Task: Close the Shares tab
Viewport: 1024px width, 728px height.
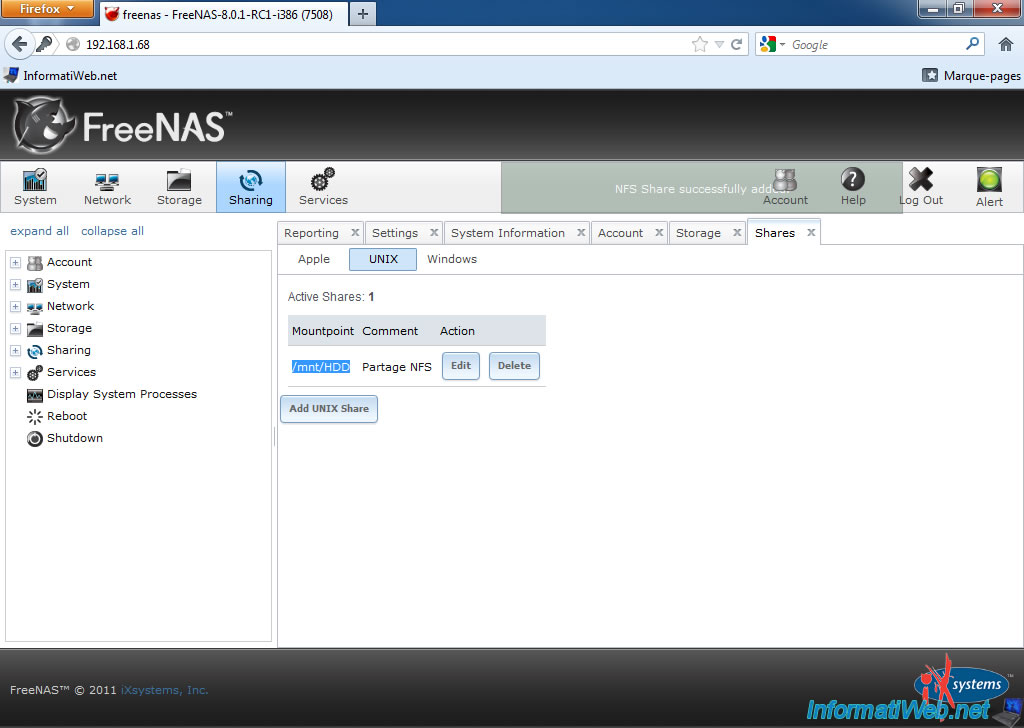Action: pos(811,232)
